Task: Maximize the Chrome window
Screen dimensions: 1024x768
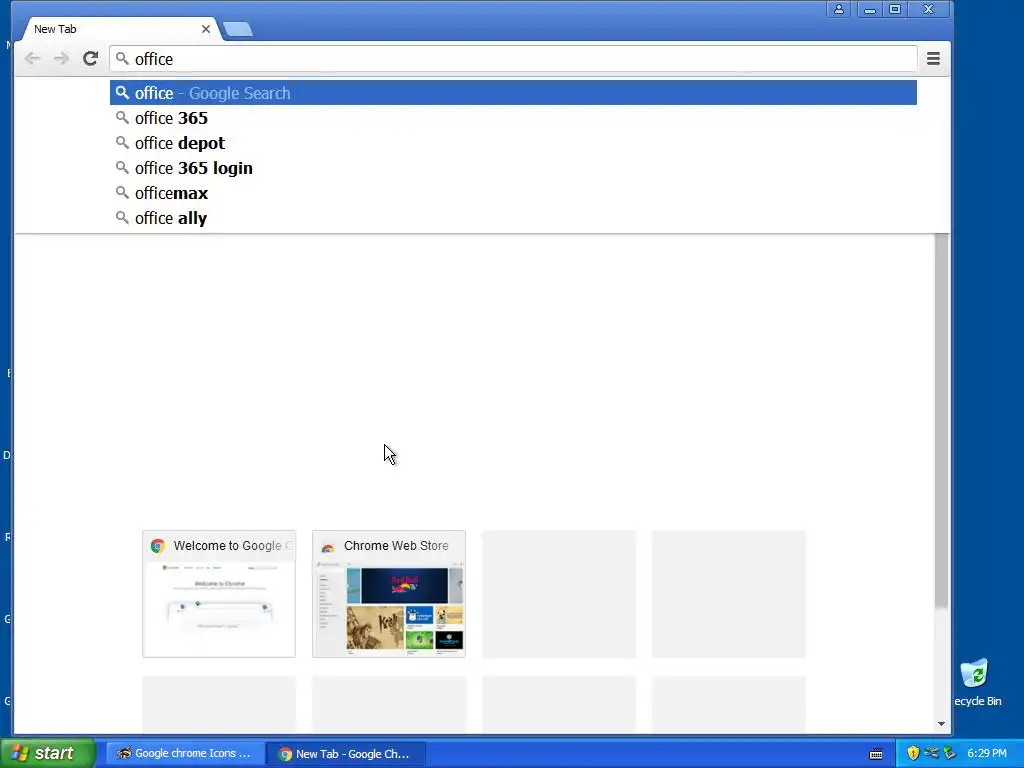Action: [895, 9]
